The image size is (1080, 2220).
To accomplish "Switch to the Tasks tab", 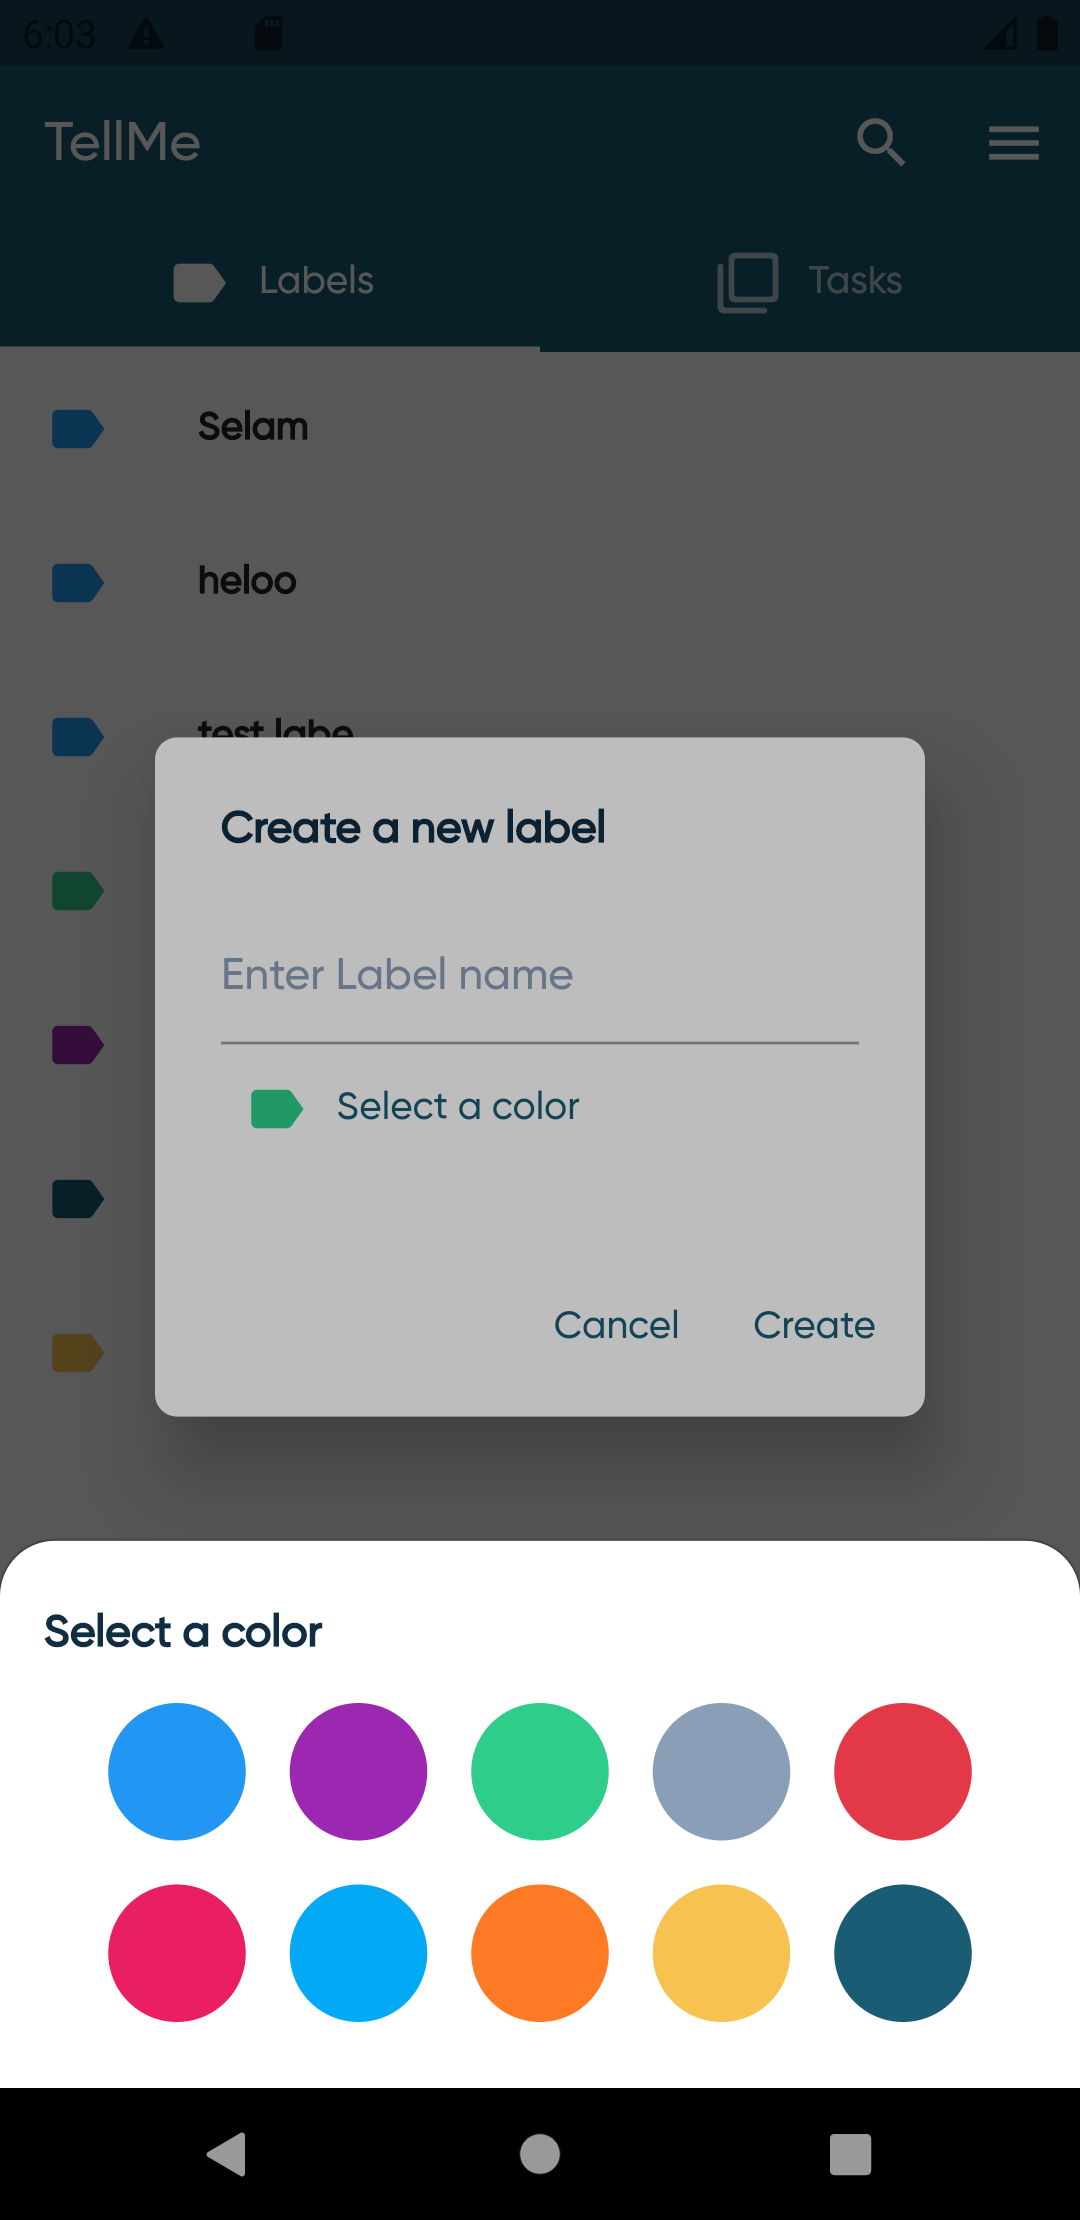I will click(x=810, y=281).
